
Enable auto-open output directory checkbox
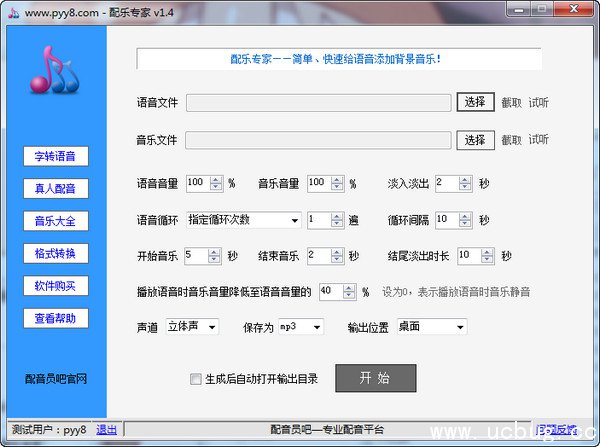196,379
